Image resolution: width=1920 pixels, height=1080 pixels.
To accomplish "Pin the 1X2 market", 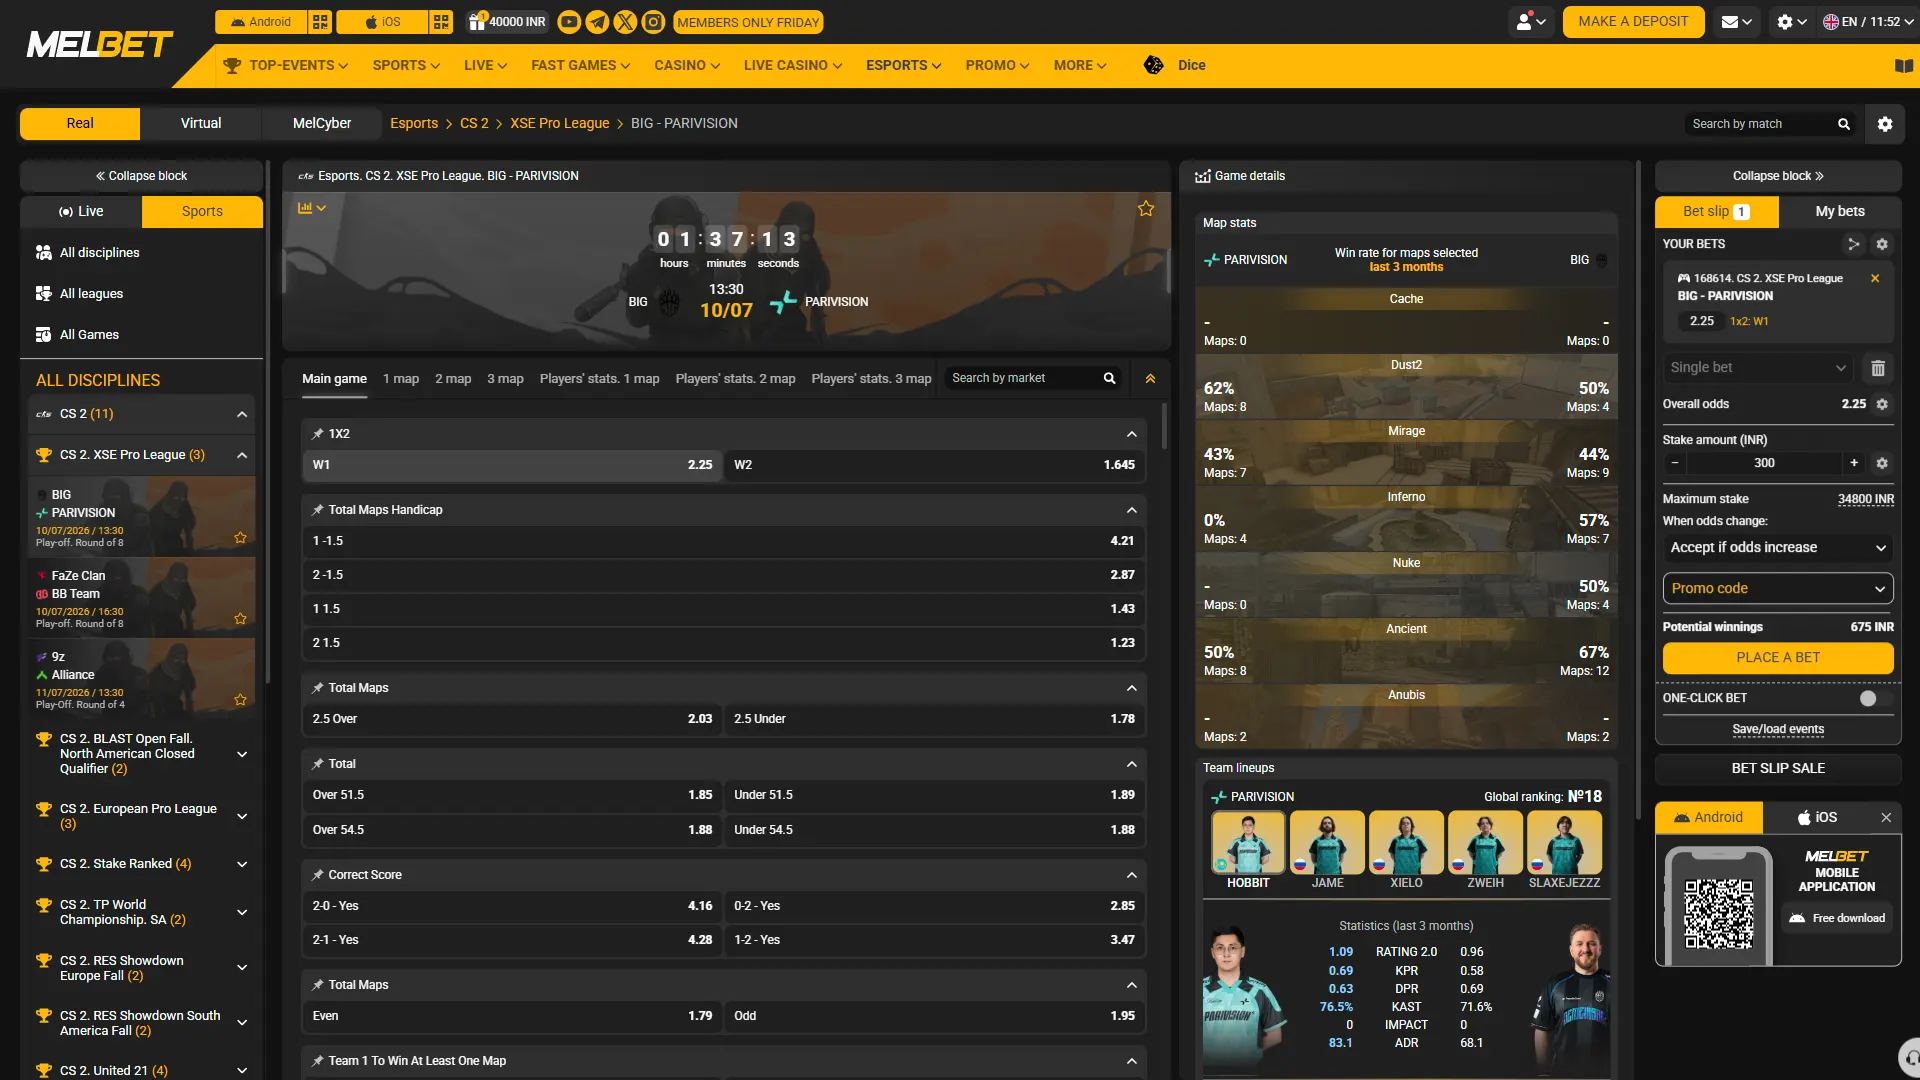I will [x=317, y=434].
